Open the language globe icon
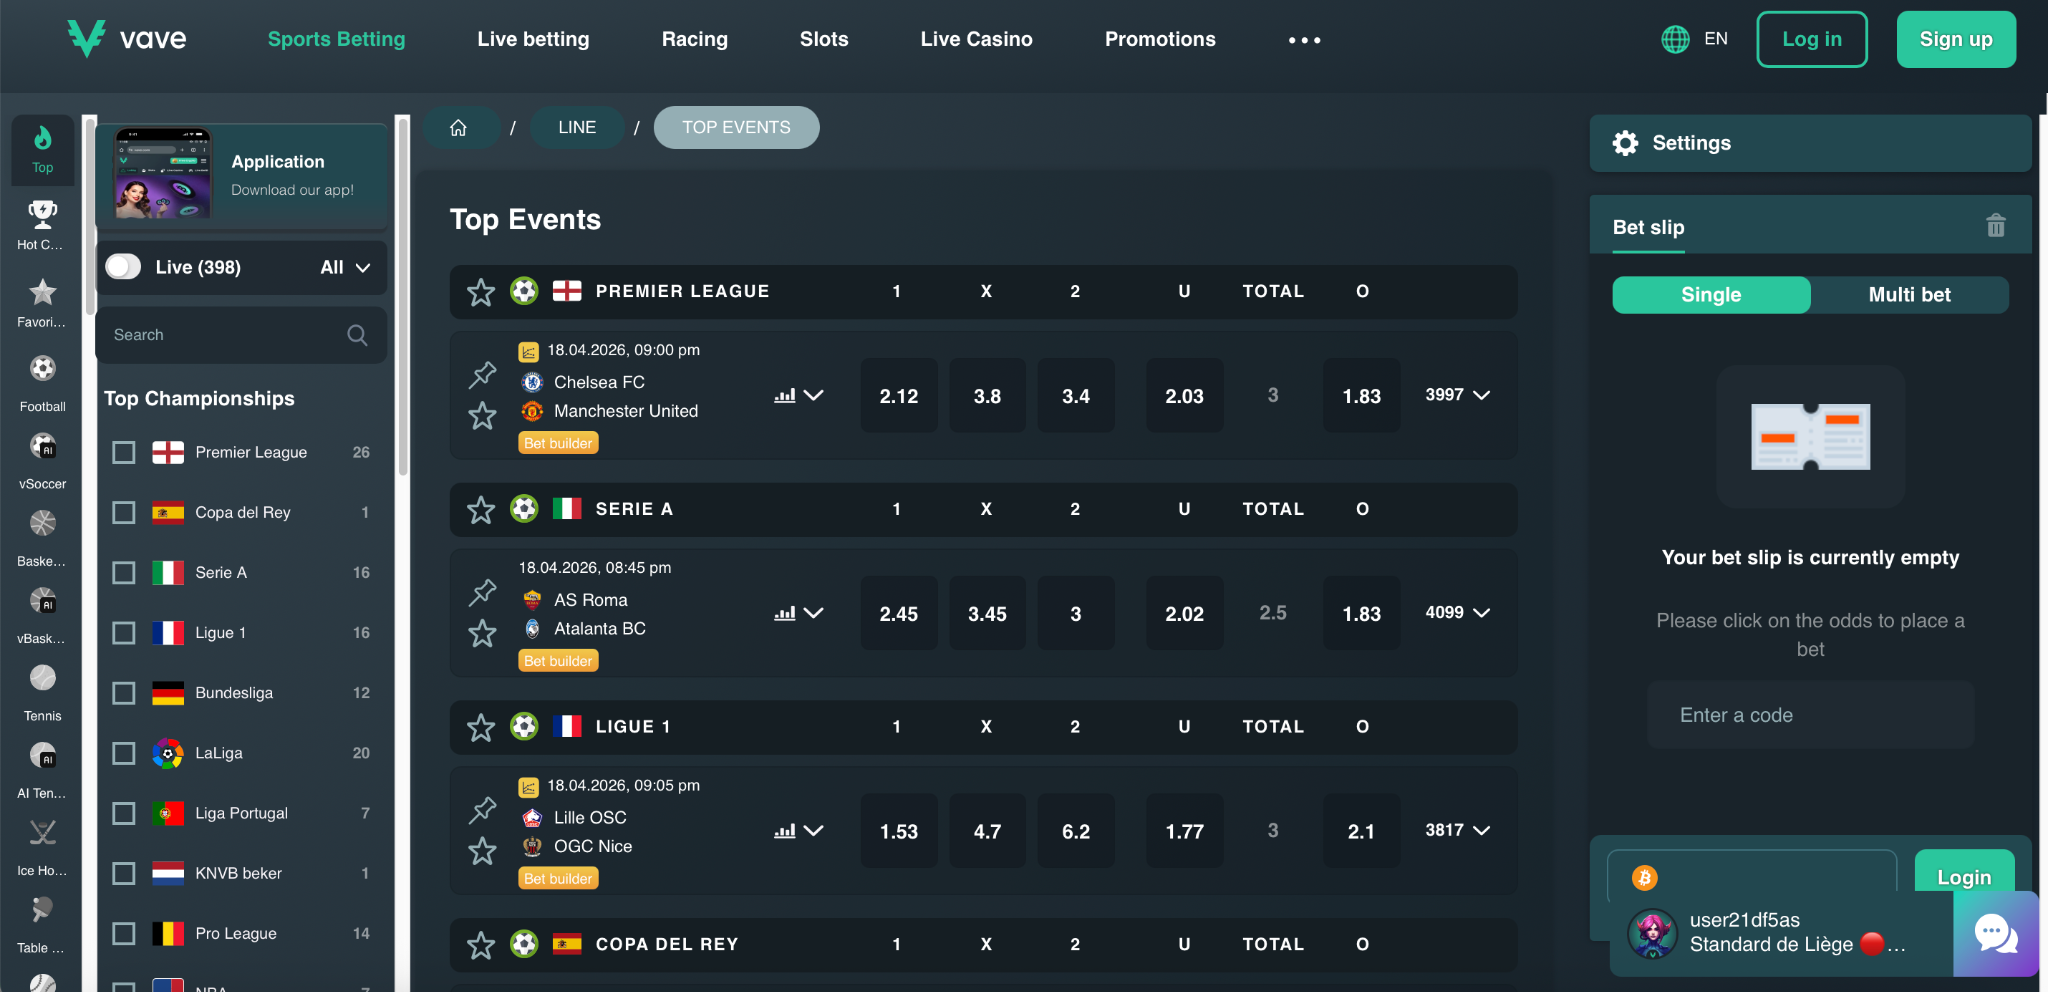This screenshot has width=2048, height=992. (1675, 39)
